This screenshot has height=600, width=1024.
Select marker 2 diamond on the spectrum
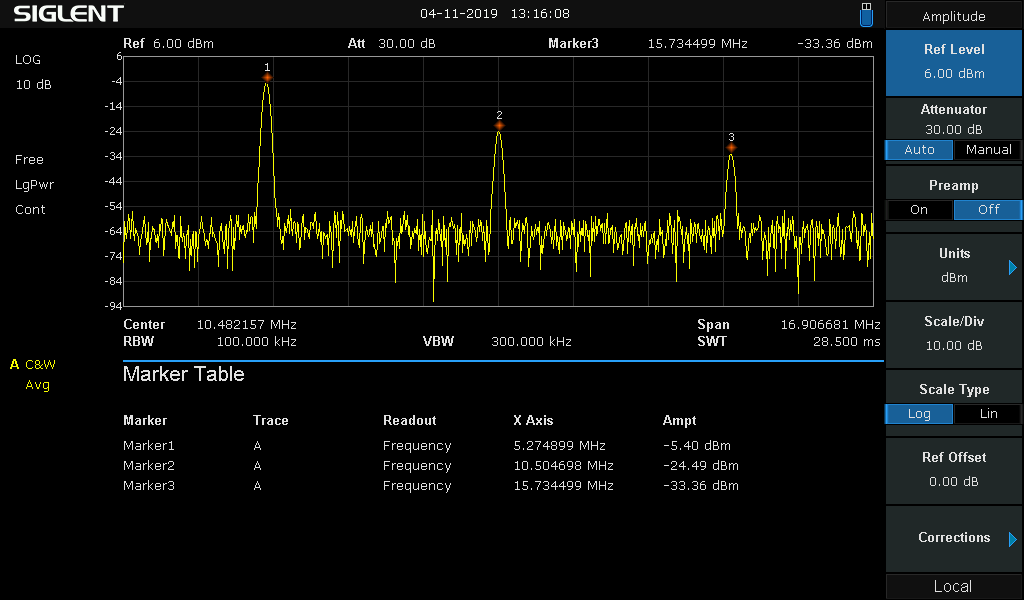[499, 125]
